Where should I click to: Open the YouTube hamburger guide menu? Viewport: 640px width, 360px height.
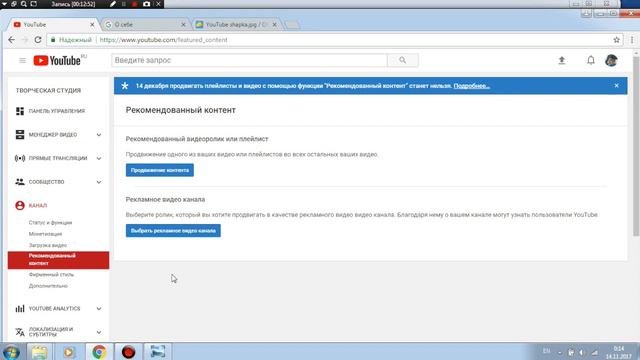coord(22,60)
